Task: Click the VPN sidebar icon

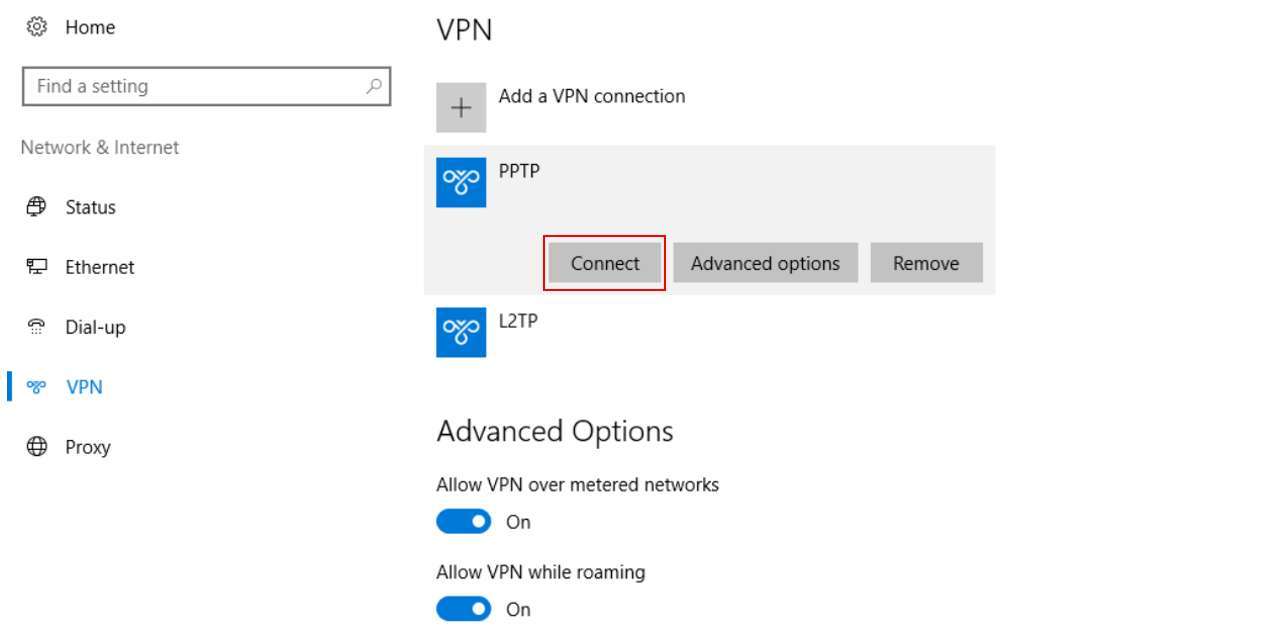Action: click(x=37, y=387)
